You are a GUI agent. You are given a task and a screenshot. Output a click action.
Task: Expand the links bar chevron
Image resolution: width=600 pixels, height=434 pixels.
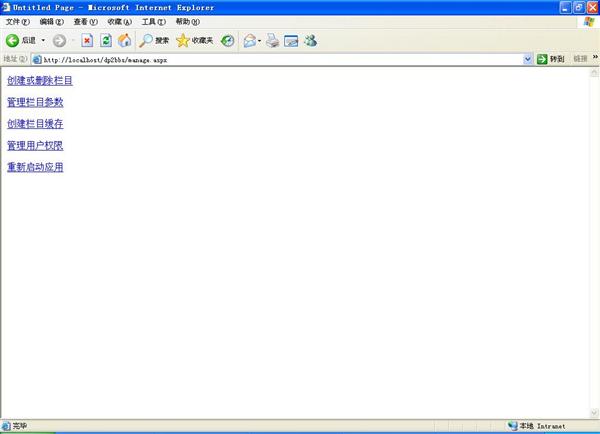click(x=595, y=57)
